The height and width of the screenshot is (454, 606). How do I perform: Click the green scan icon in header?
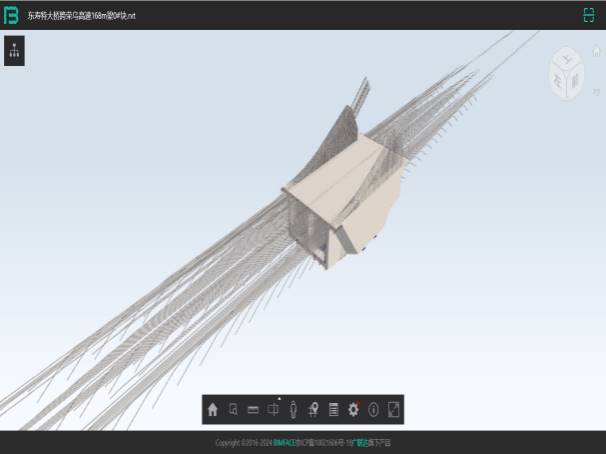(588, 15)
